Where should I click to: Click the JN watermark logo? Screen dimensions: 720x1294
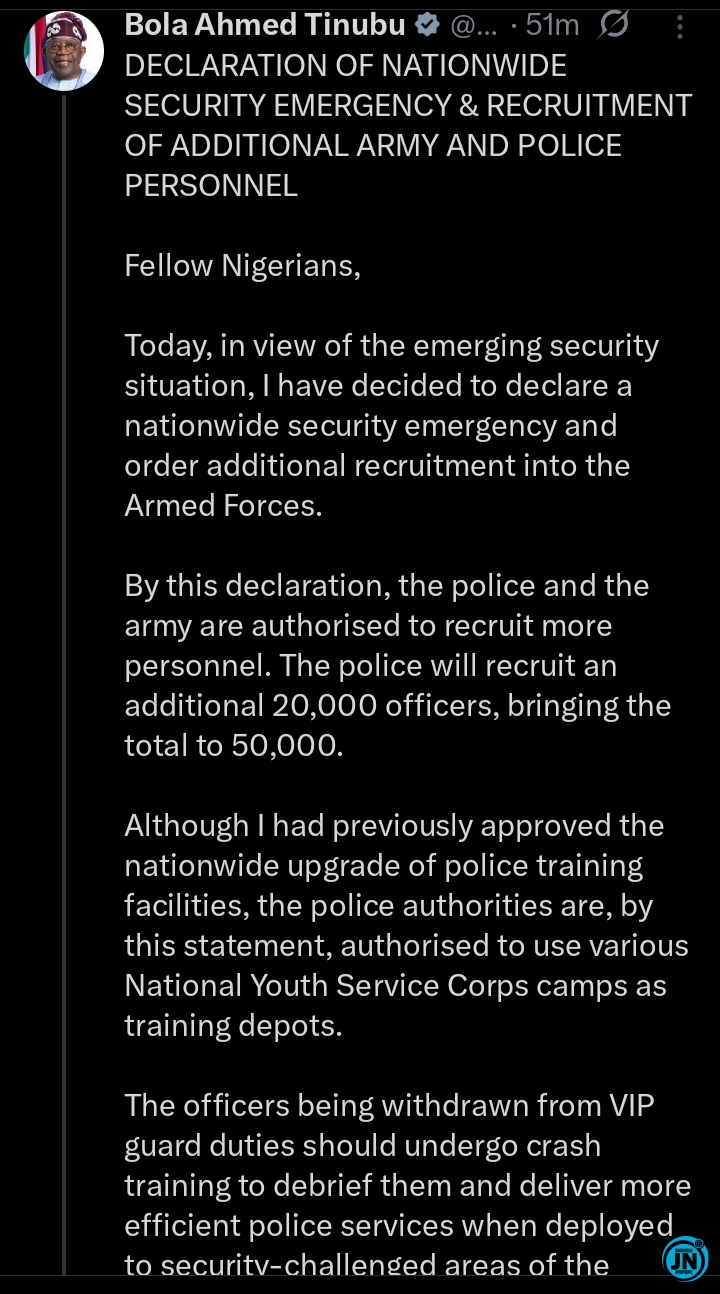tap(684, 1258)
